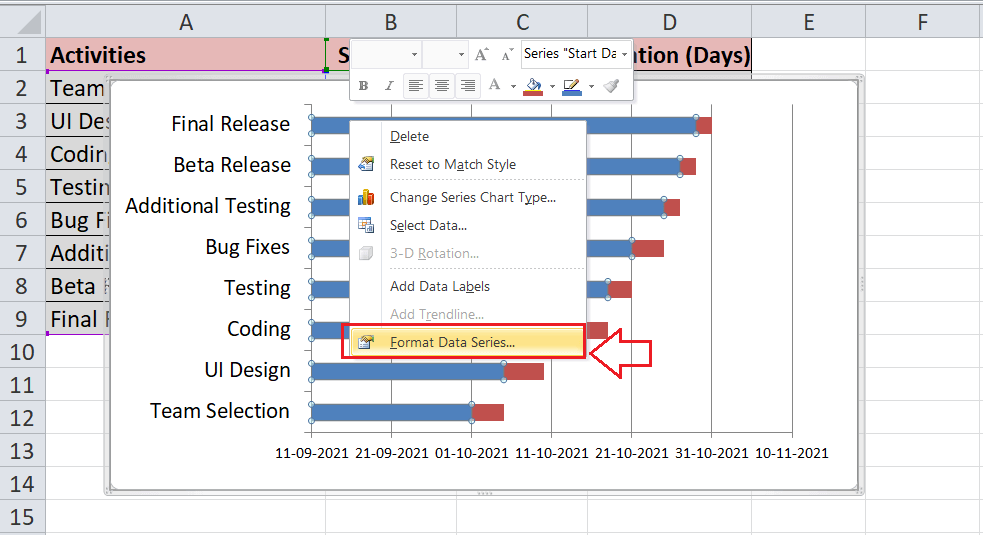Screen dimensions: 983x535
Task: Click the 21-09-2021 date axis label
Action: tap(392, 453)
